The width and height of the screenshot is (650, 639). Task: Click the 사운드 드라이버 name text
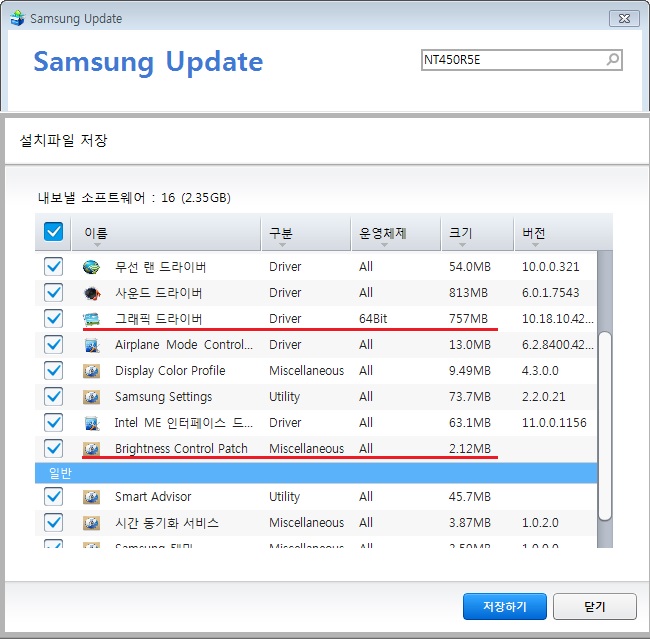point(158,293)
